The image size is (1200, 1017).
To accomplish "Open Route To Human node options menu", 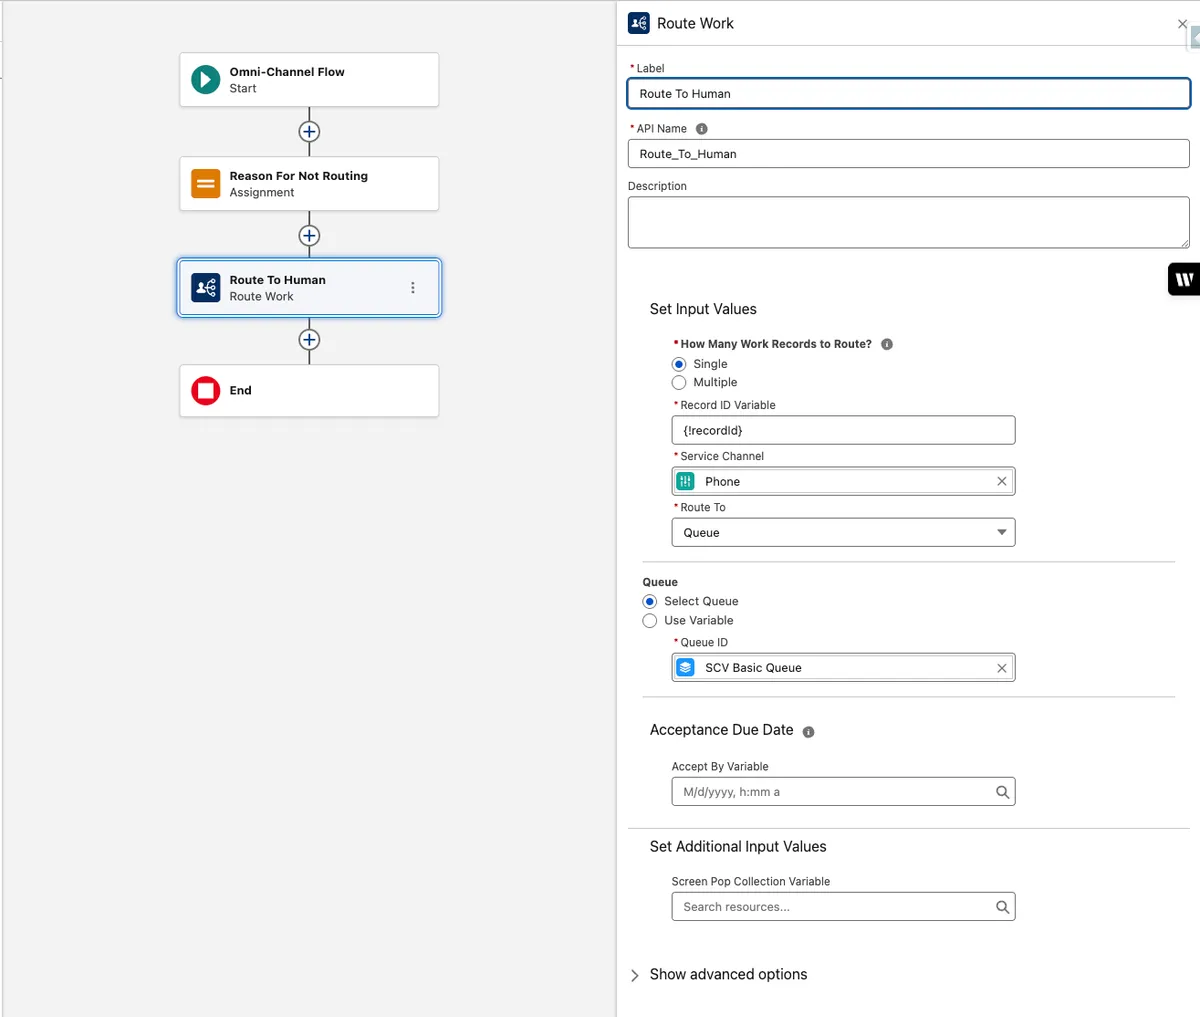I will point(413,288).
